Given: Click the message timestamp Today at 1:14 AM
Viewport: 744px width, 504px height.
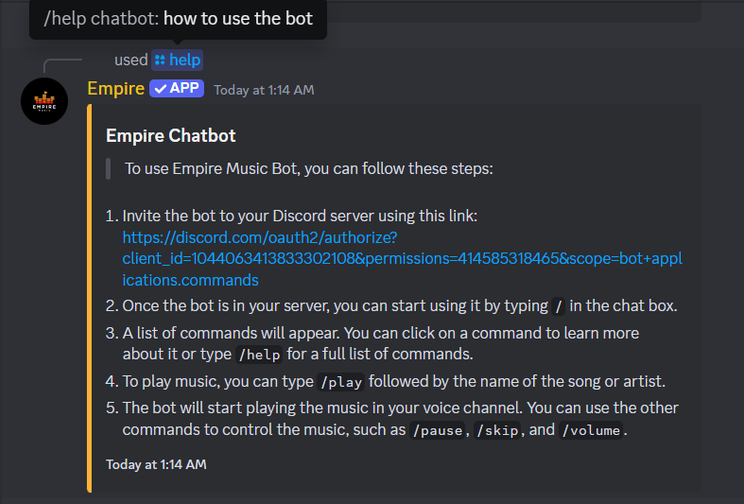Looking at the screenshot, I should [x=264, y=90].
